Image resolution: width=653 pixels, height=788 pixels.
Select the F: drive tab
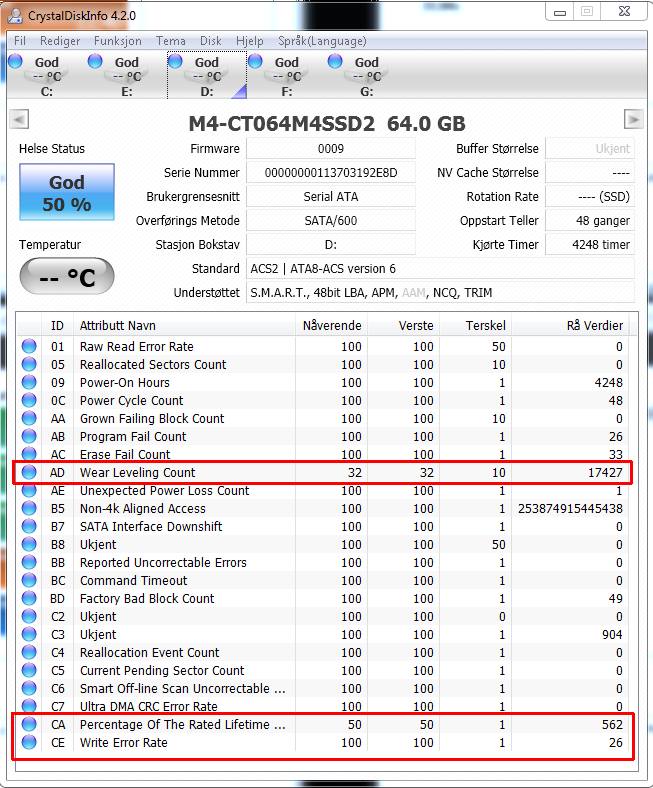click(x=287, y=75)
